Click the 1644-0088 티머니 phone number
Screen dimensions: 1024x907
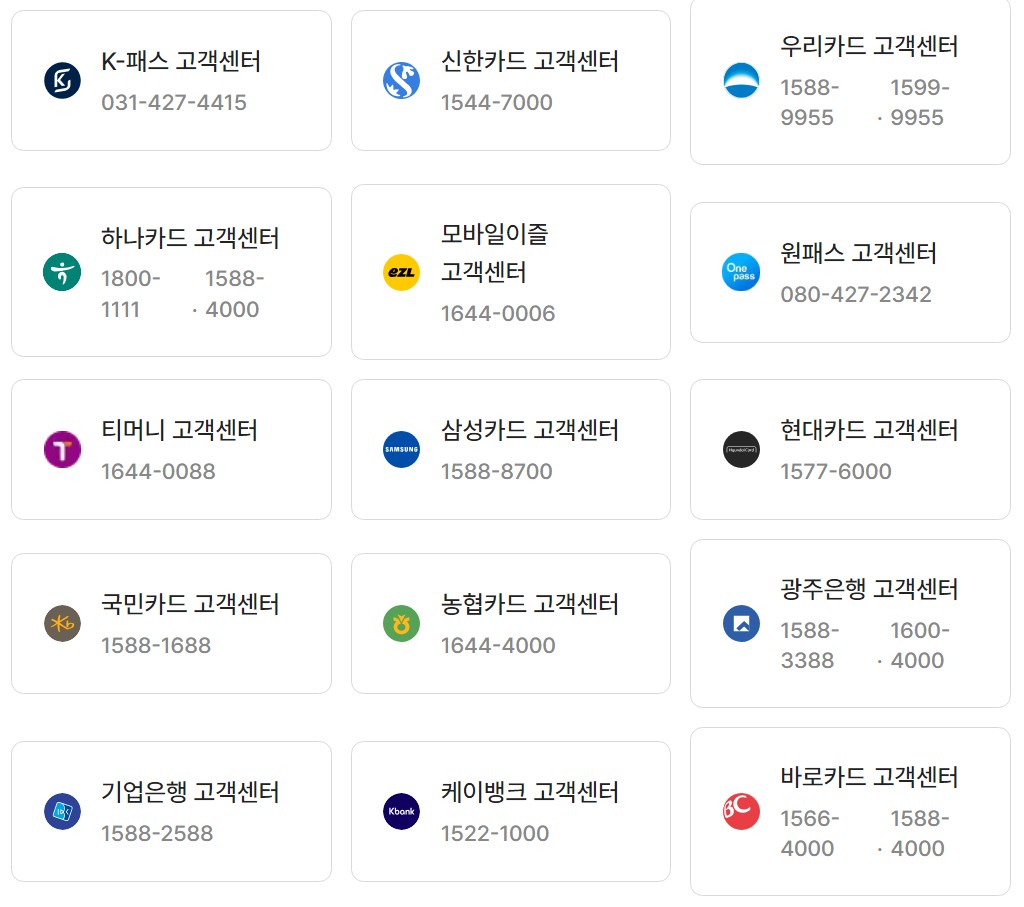[x=158, y=472]
